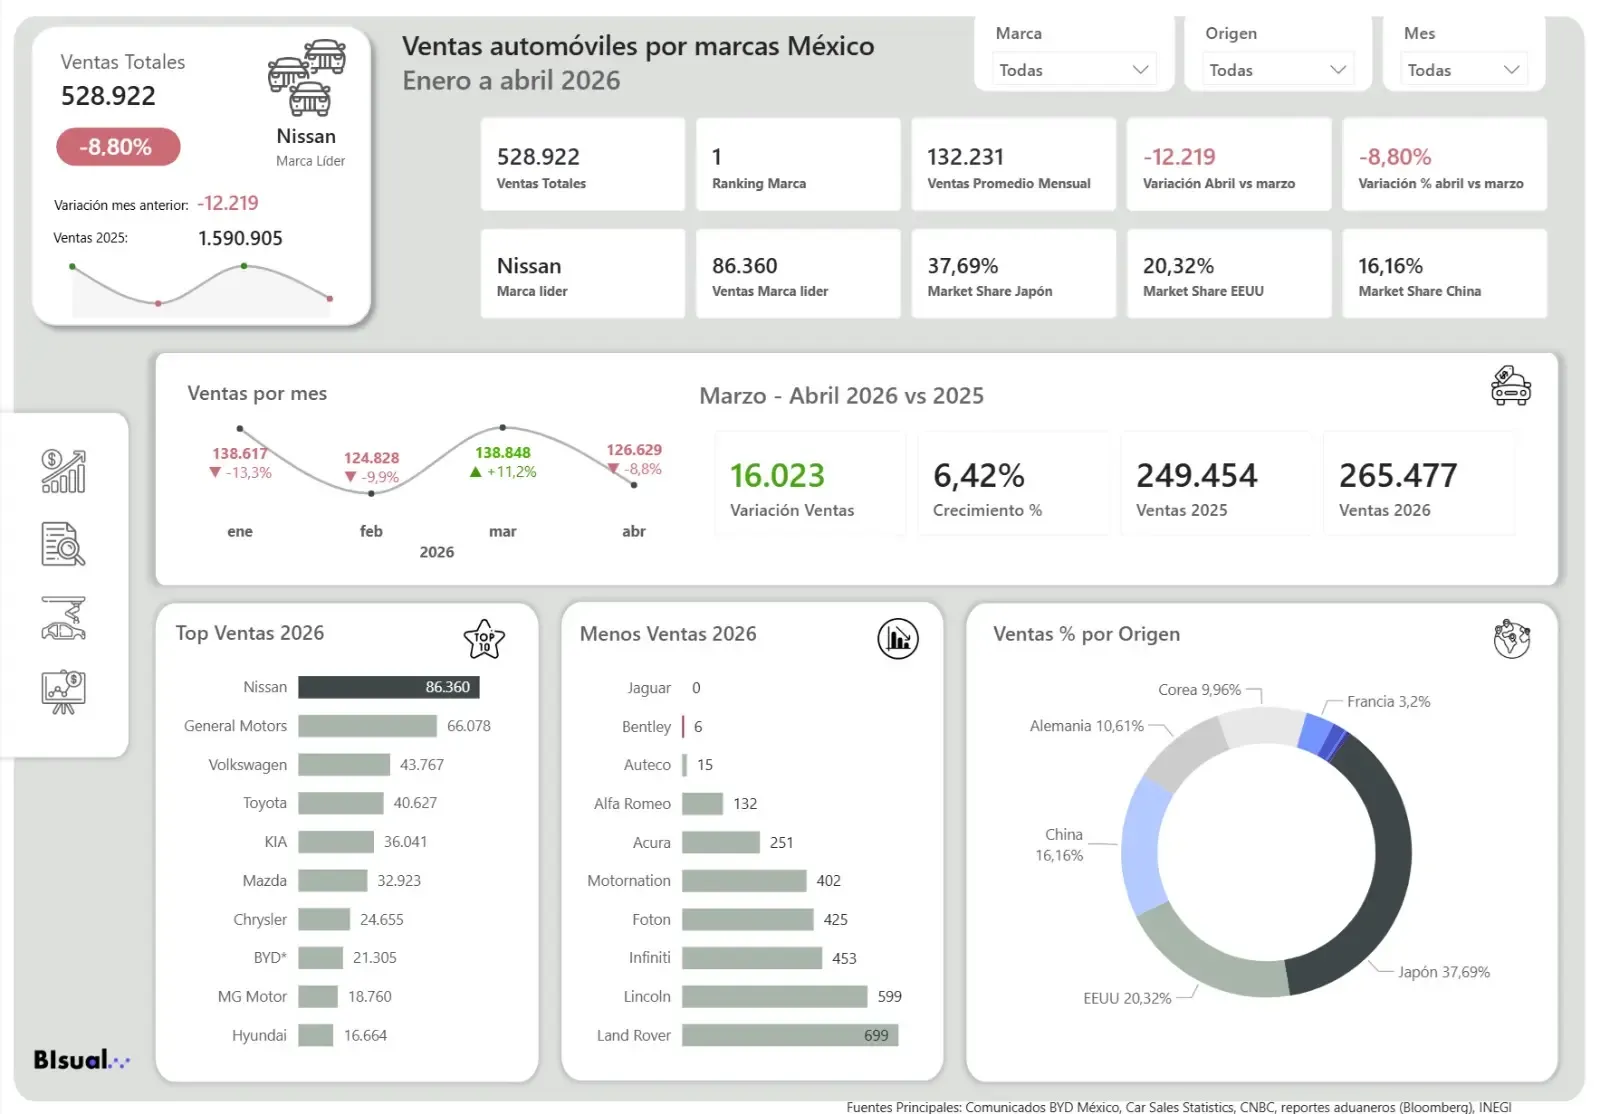Click the Origen dropdown chevron arrow

[x=1338, y=69]
